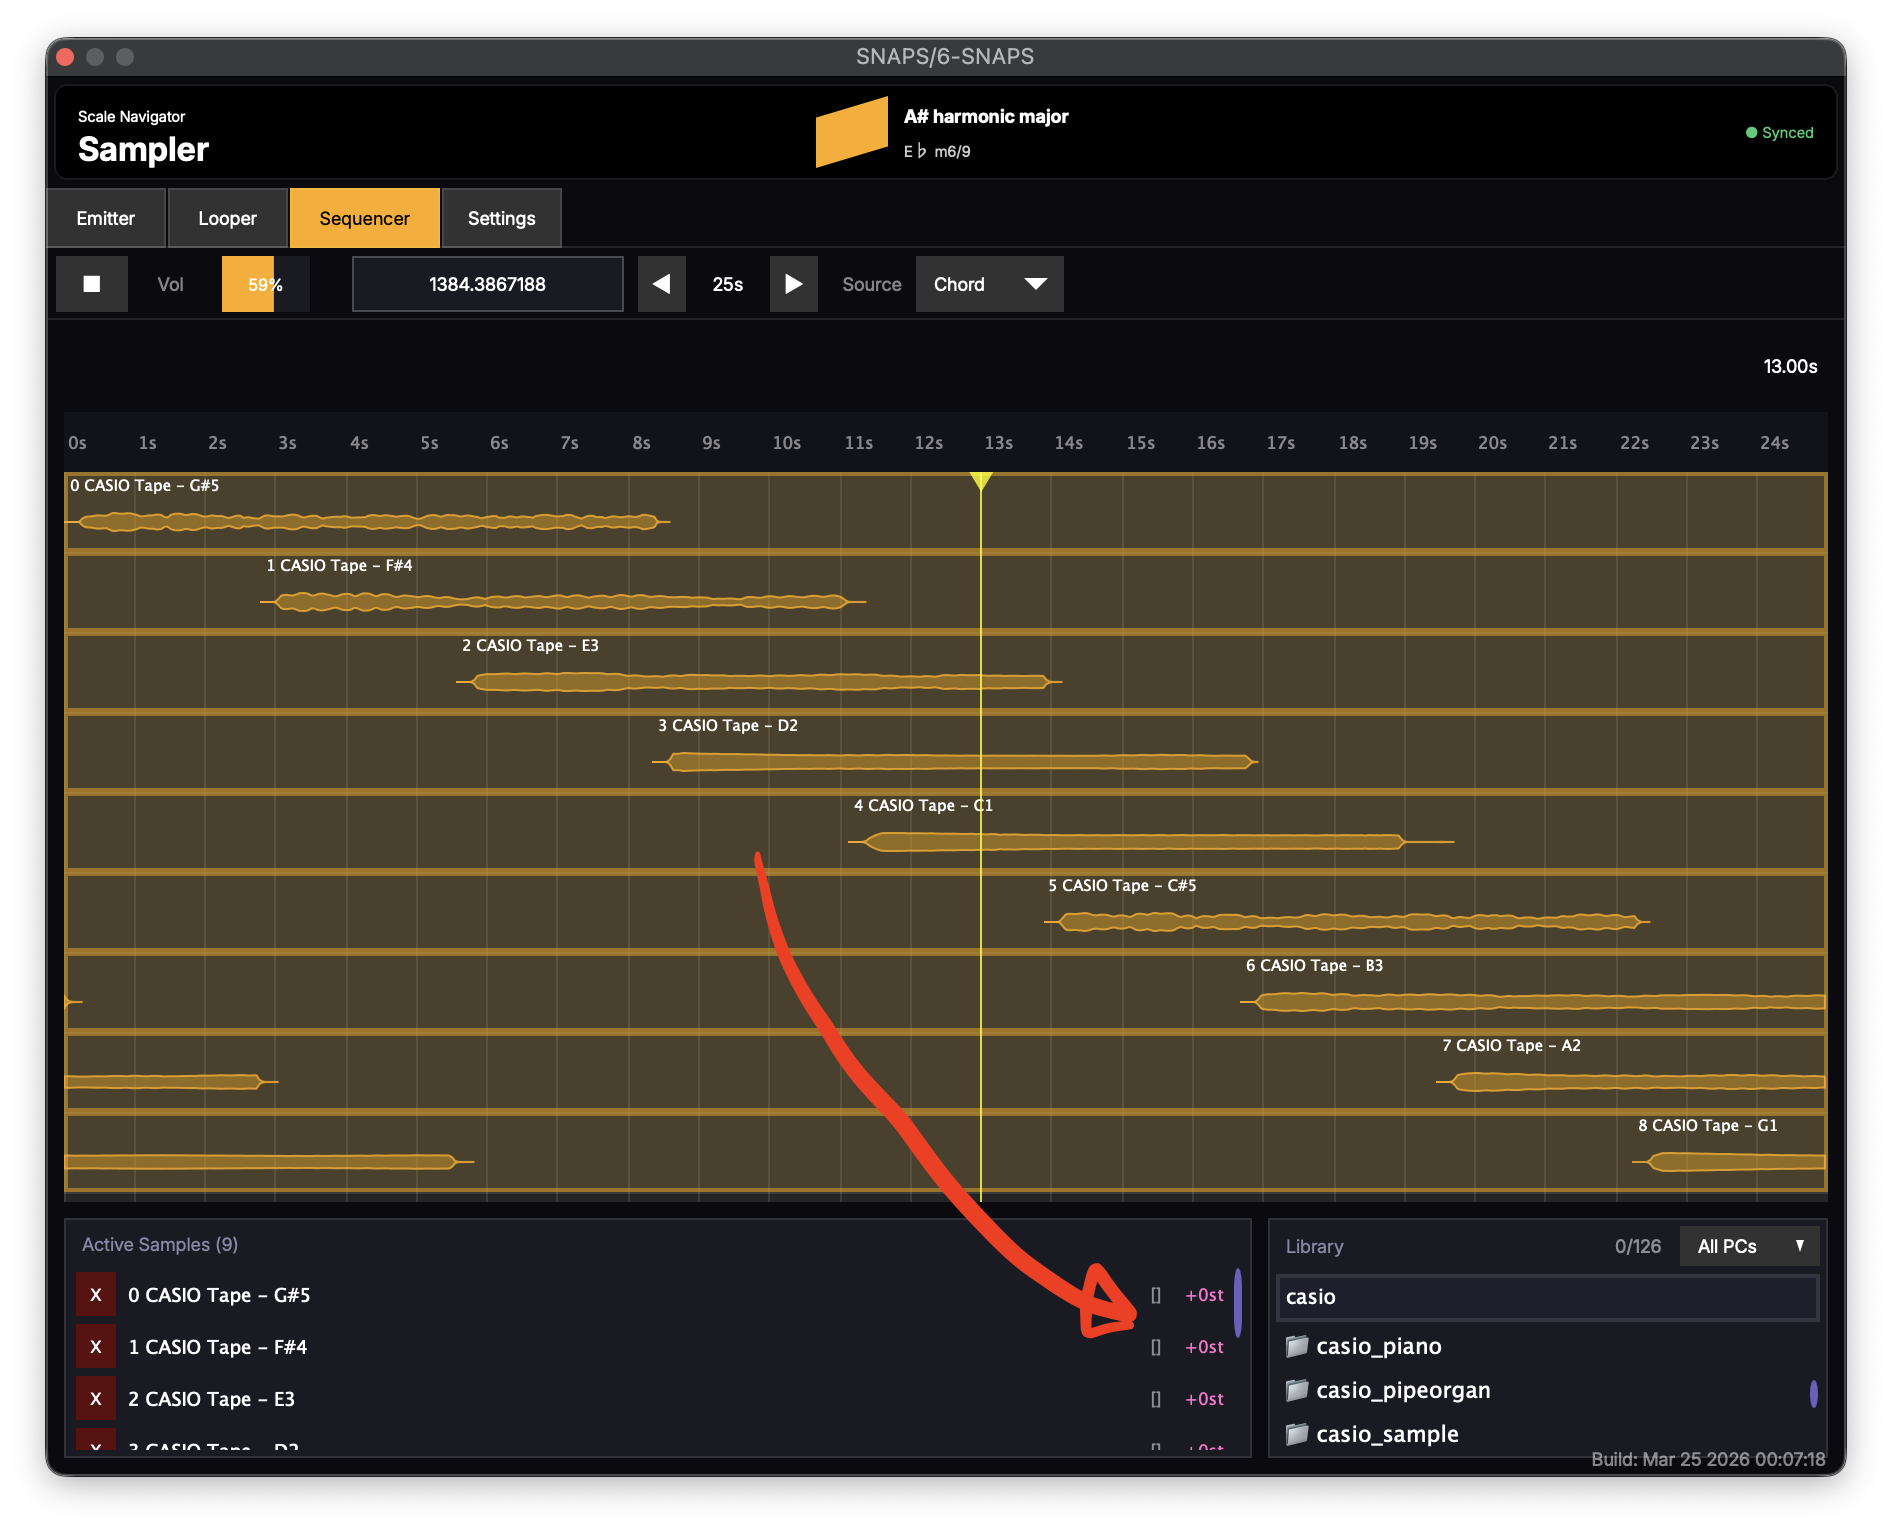Click the A# harmonic major scale name
This screenshot has height=1530, width=1892.
(x=986, y=117)
